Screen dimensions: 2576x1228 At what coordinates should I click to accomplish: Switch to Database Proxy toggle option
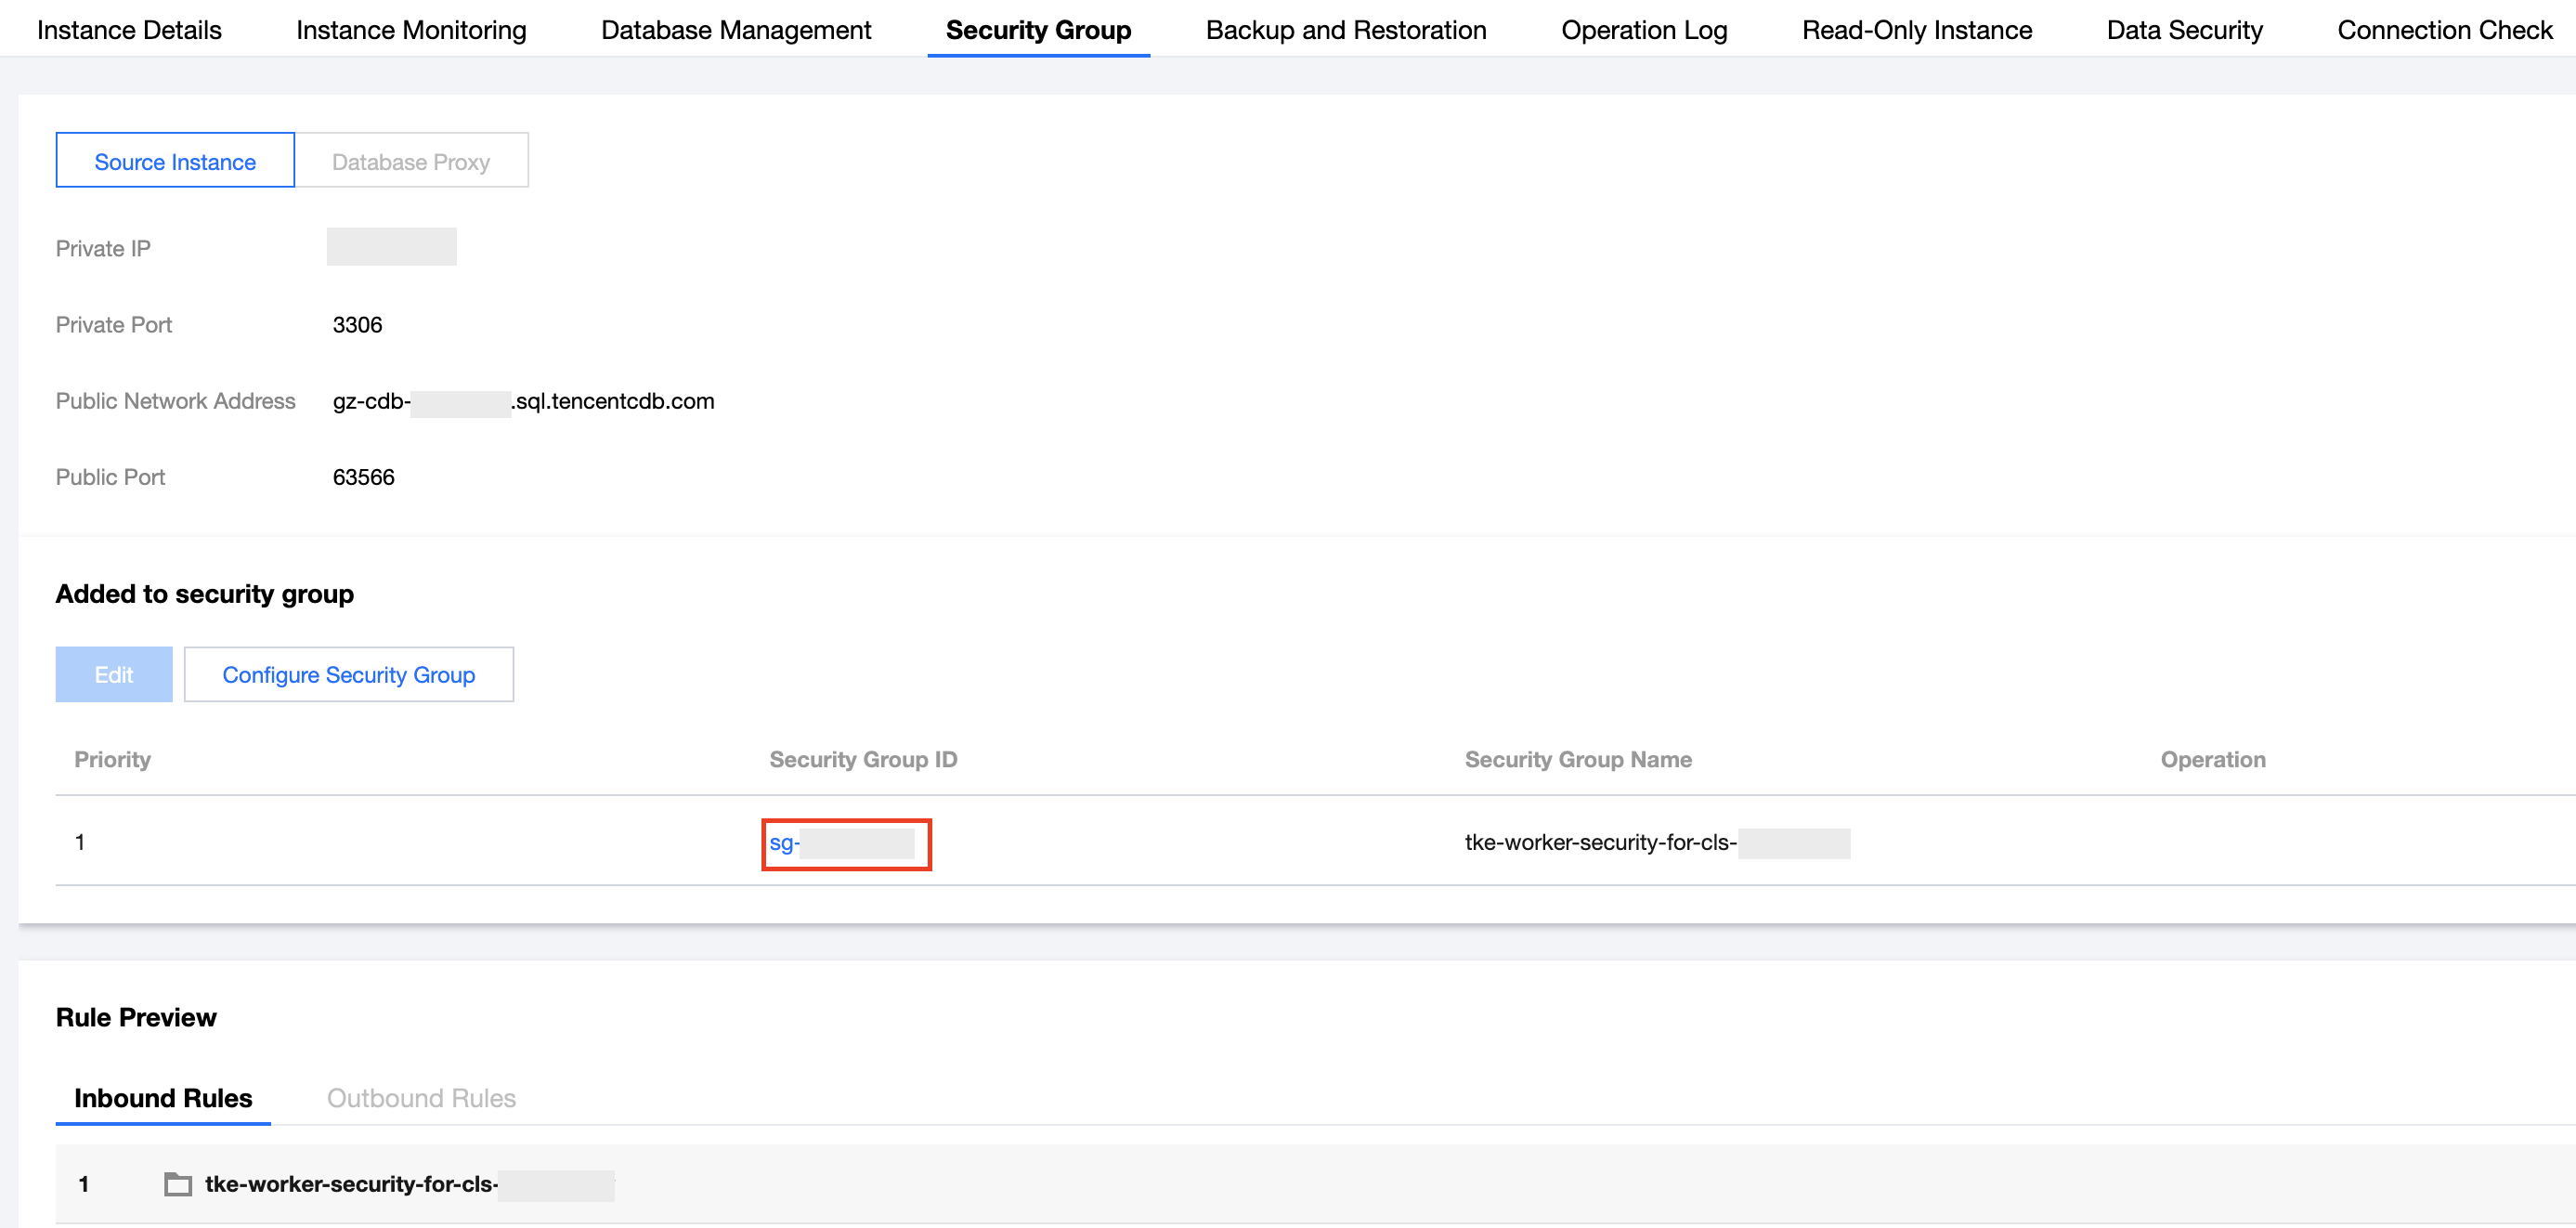click(x=411, y=161)
